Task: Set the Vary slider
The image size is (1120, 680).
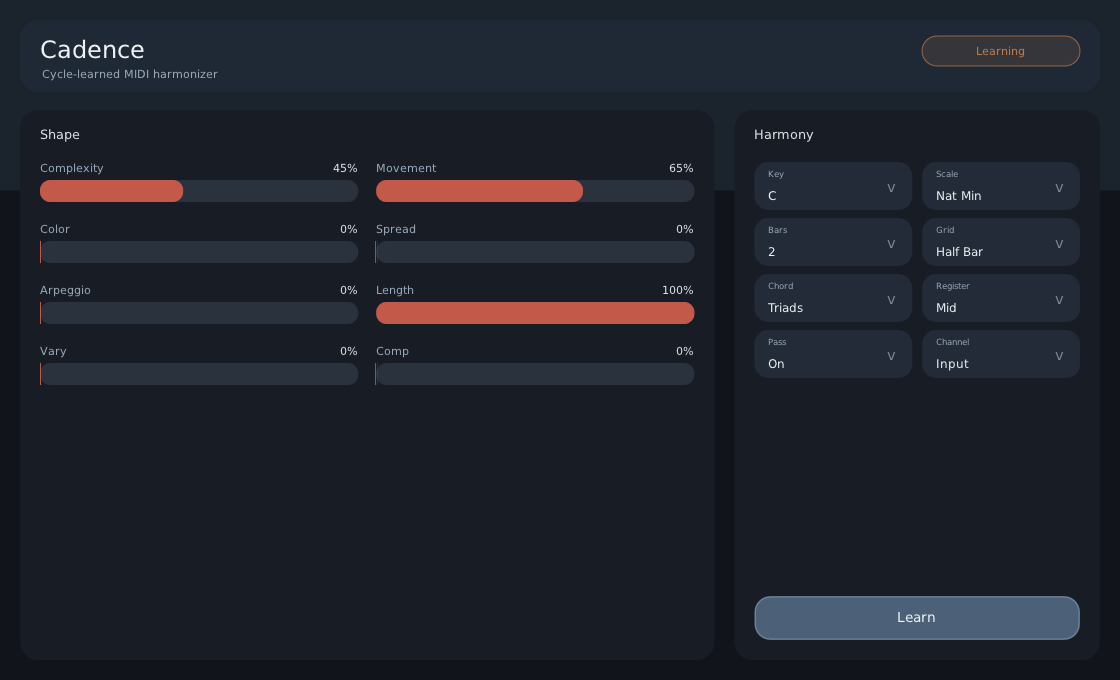Action: (199, 374)
